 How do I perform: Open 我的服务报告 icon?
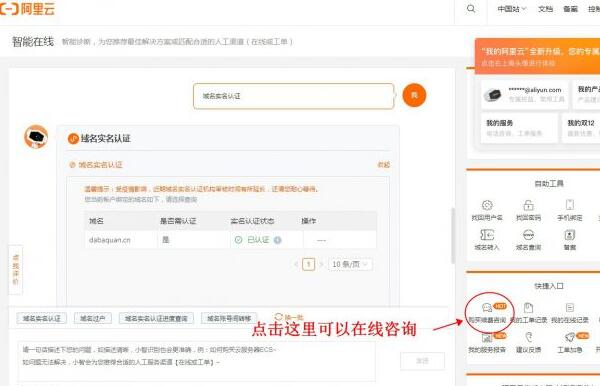487,337
